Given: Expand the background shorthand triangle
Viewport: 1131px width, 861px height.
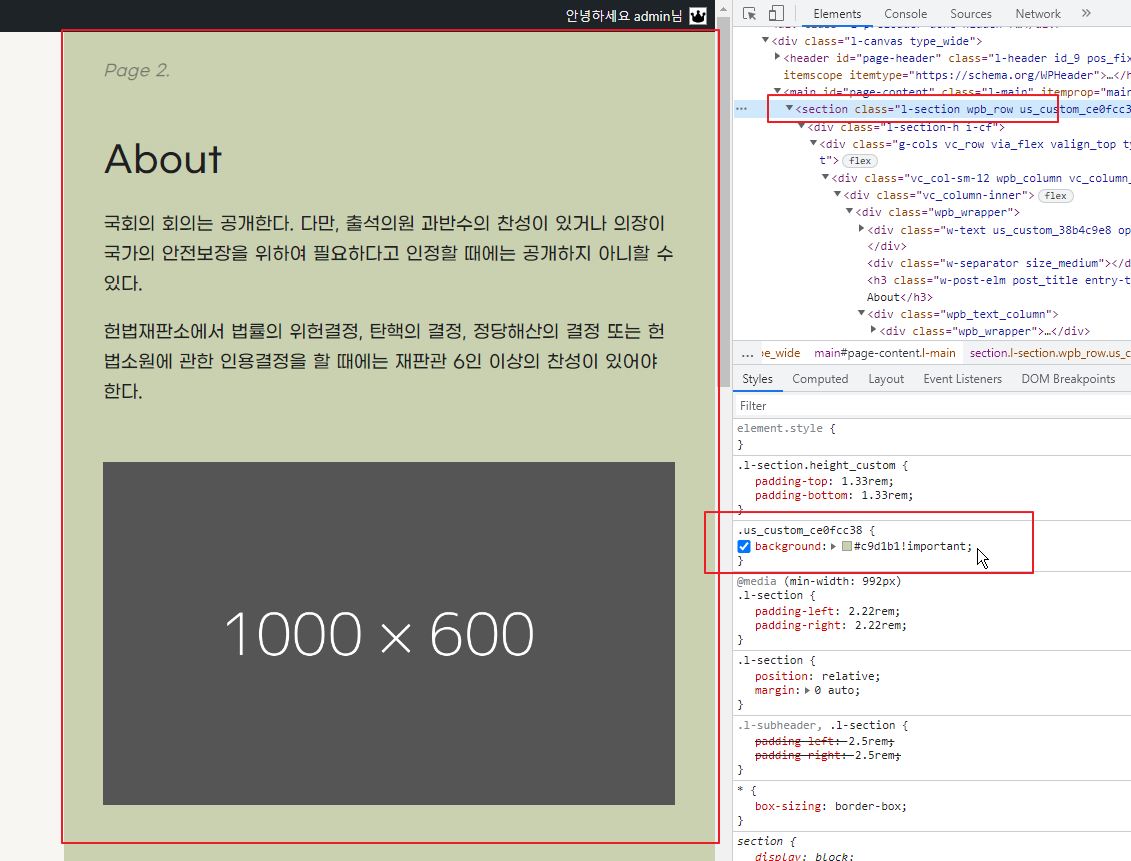Looking at the screenshot, I should coord(834,547).
